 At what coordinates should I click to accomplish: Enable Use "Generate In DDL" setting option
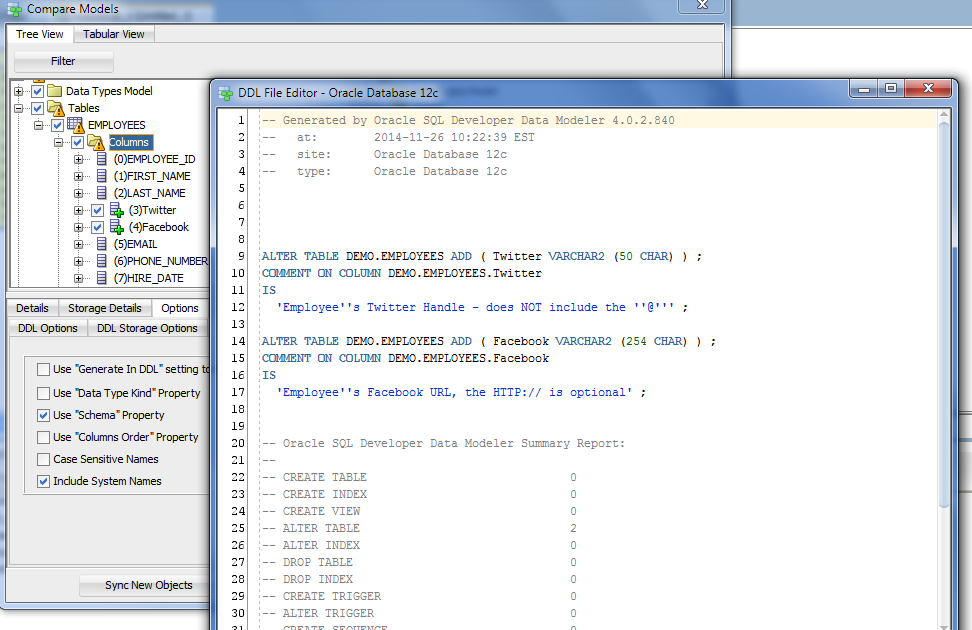click(x=43, y=370)
